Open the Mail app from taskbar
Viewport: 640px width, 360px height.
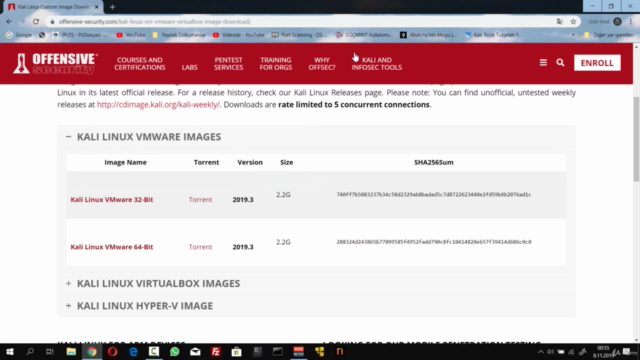[196, 351]
